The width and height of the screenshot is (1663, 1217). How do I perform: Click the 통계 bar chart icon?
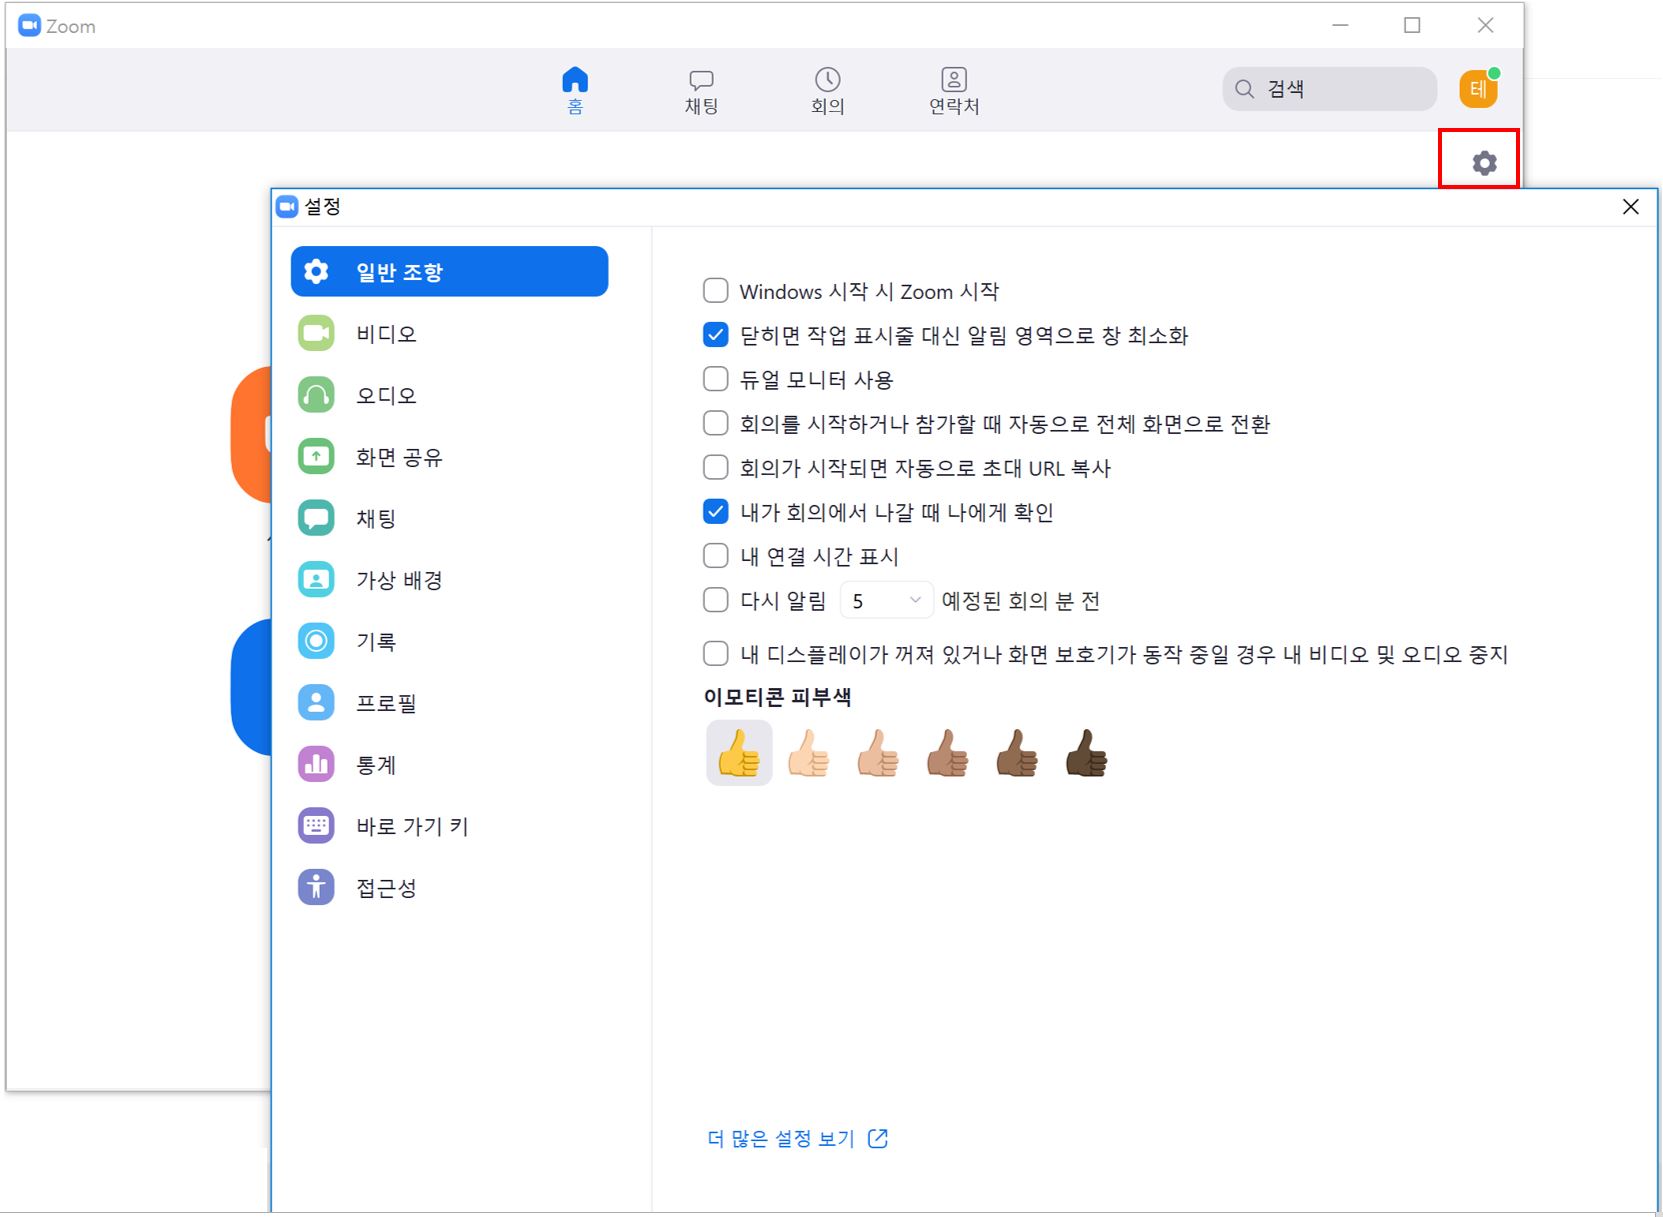click(x=316, y=765)
